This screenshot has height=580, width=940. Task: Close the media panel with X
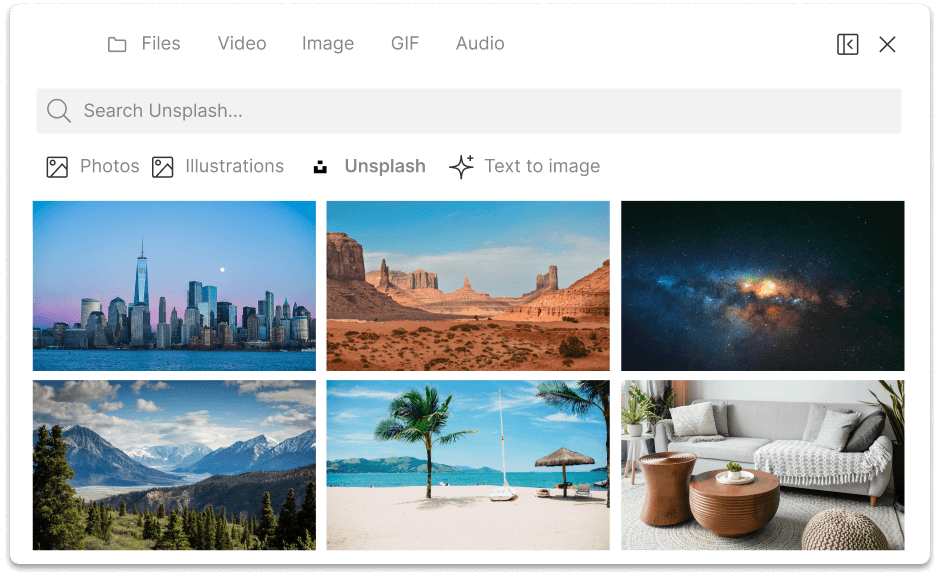[x=887, y=44]
